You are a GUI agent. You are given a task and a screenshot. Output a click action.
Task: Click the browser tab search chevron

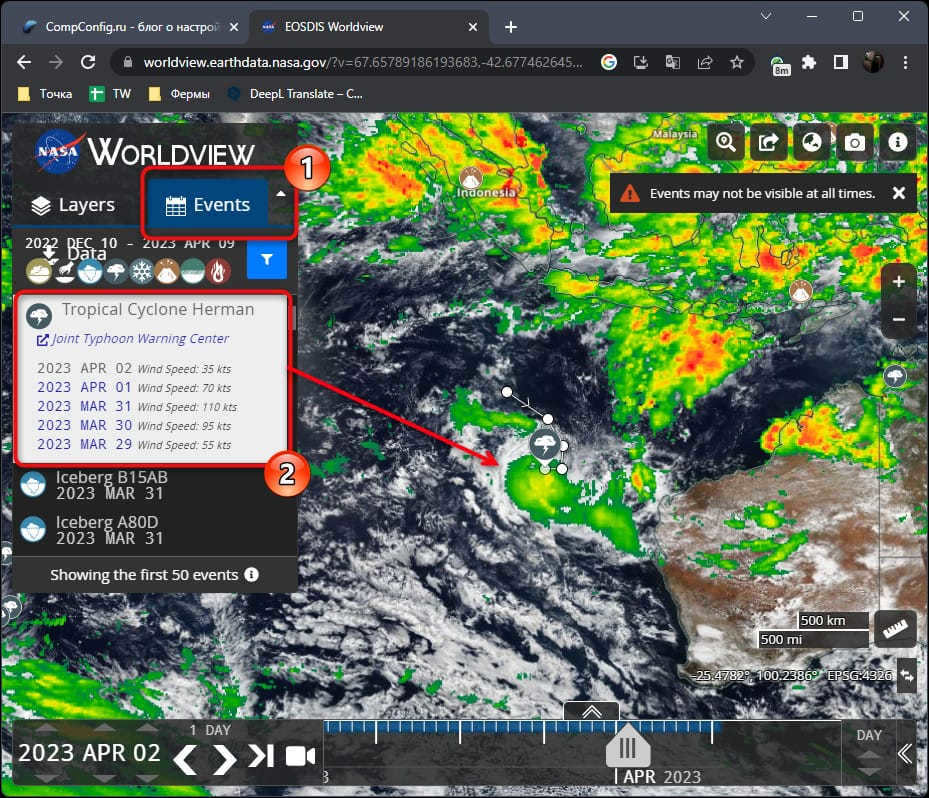pos(766,16)
